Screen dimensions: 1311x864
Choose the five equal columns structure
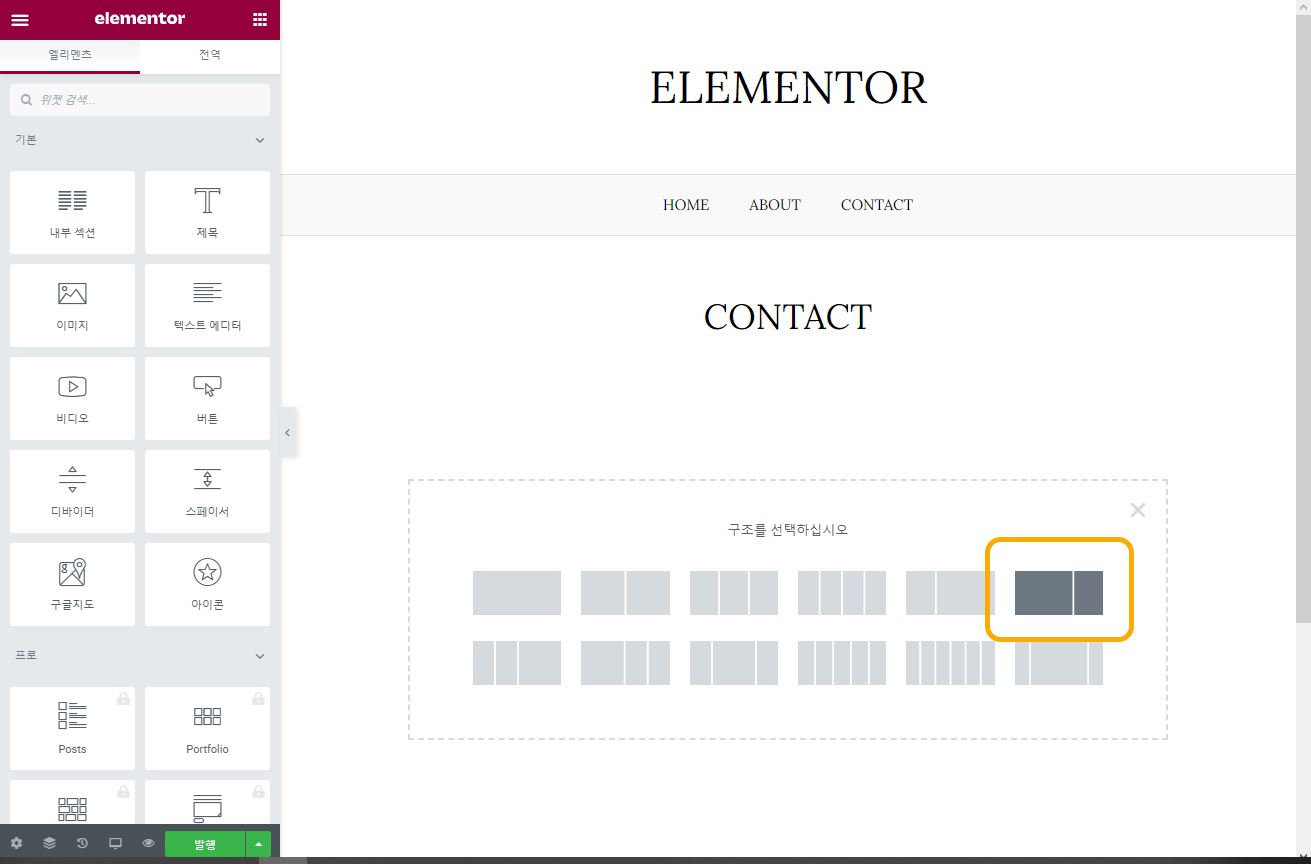pos(842,663)
